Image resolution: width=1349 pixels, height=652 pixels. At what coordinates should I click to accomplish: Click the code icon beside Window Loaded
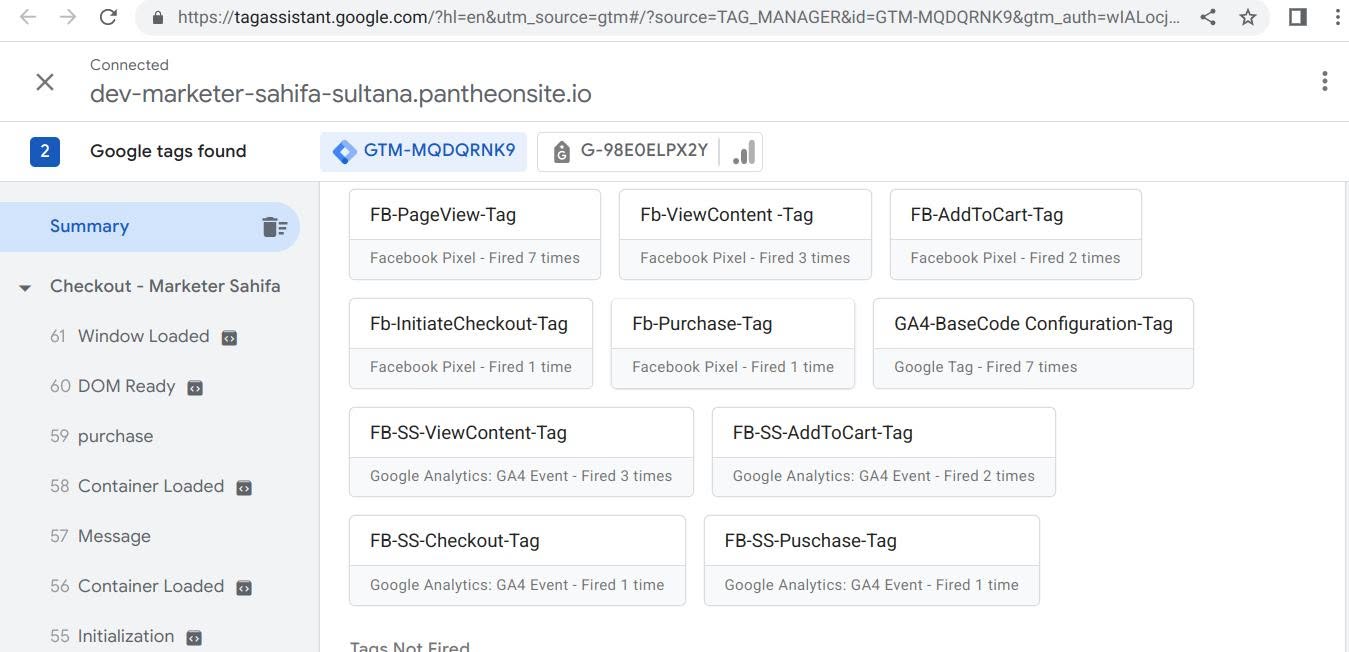click(x=229, y=338)
